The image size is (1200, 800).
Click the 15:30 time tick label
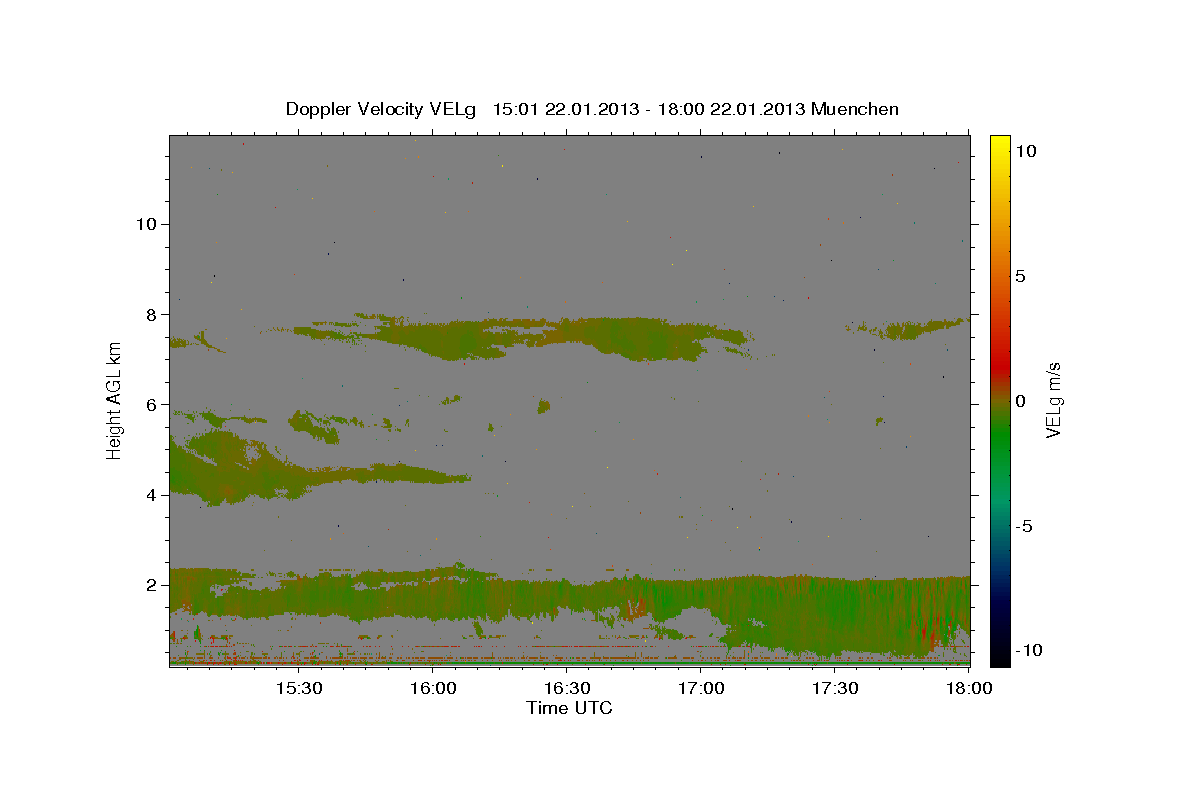pos(298,689)
